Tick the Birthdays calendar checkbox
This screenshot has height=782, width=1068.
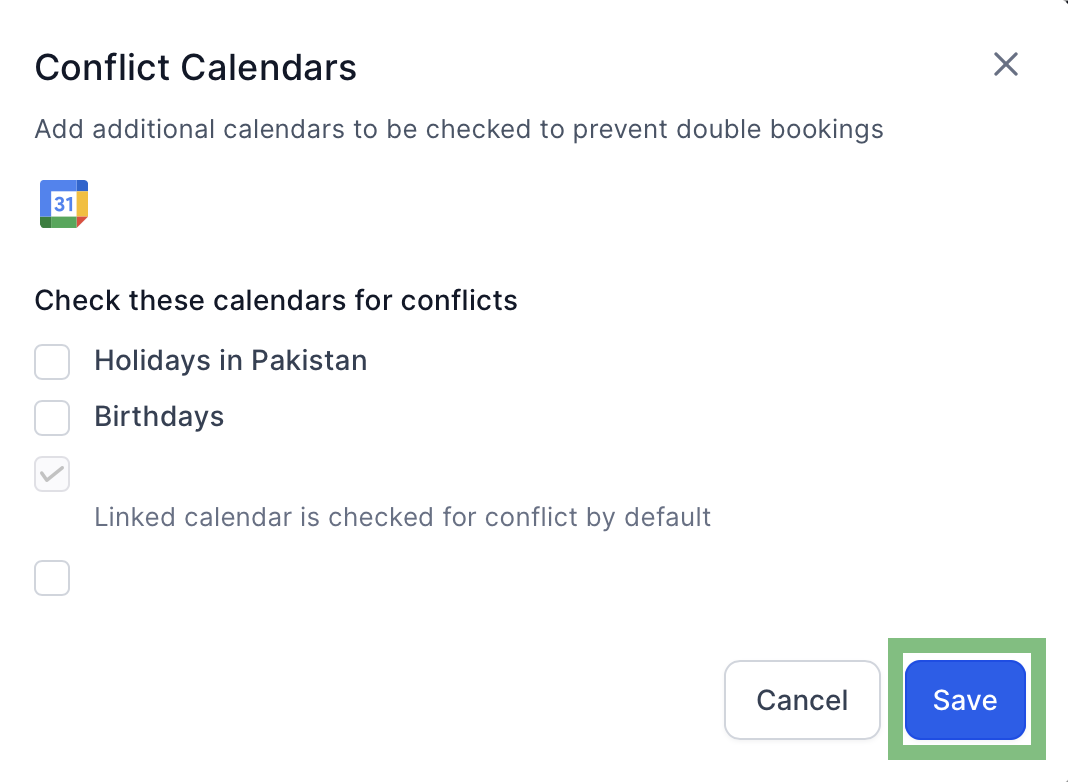click(x=52, y=418)
